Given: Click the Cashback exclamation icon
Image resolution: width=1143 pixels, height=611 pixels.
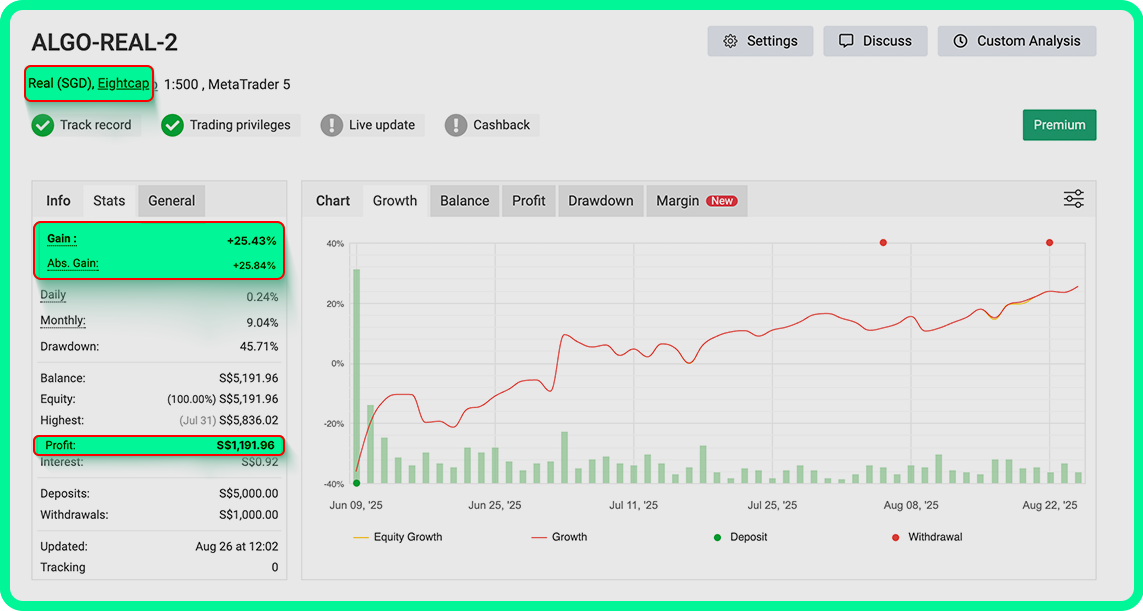Looking at the screenshot, I should pos(456,125).
